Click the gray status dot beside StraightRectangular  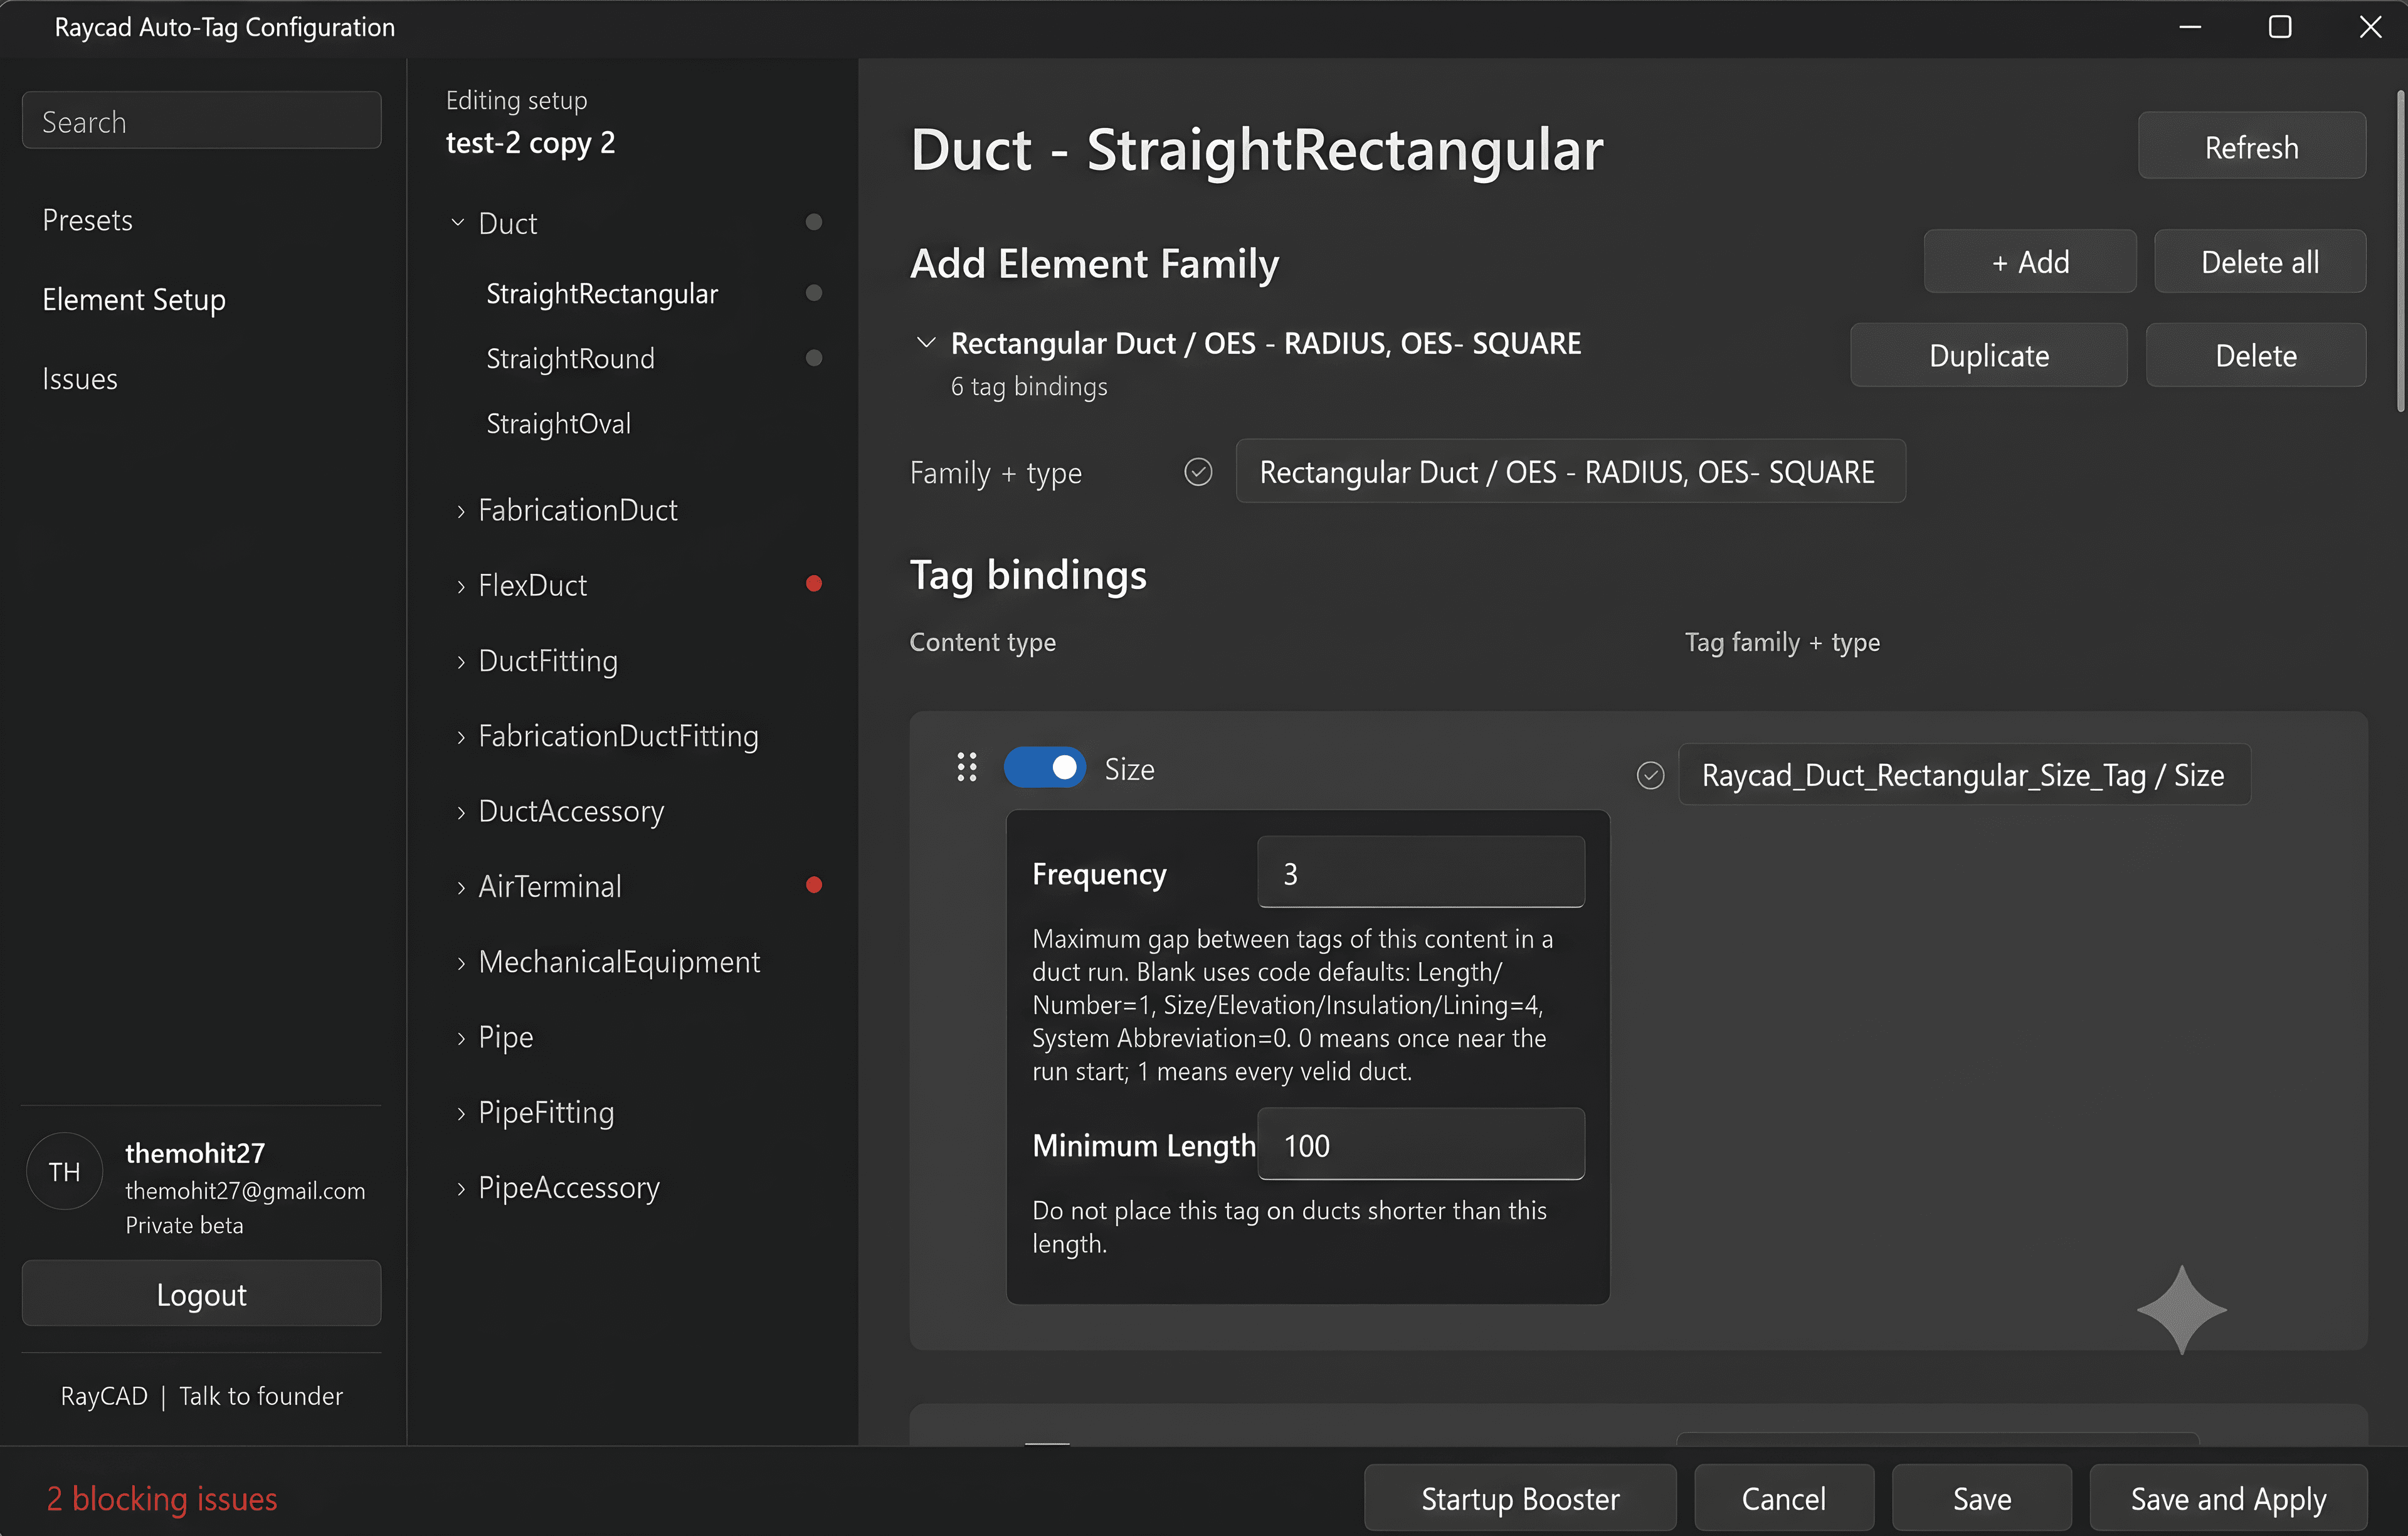[x=814, y=293]
